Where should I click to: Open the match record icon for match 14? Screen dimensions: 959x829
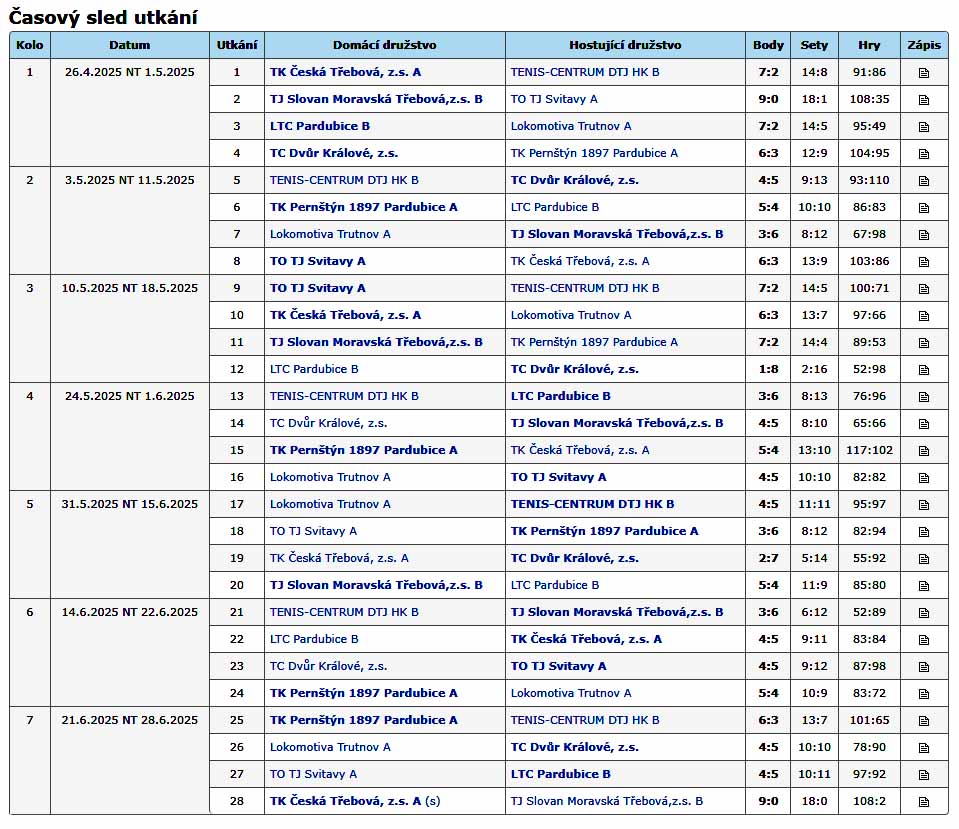point(924,423)
